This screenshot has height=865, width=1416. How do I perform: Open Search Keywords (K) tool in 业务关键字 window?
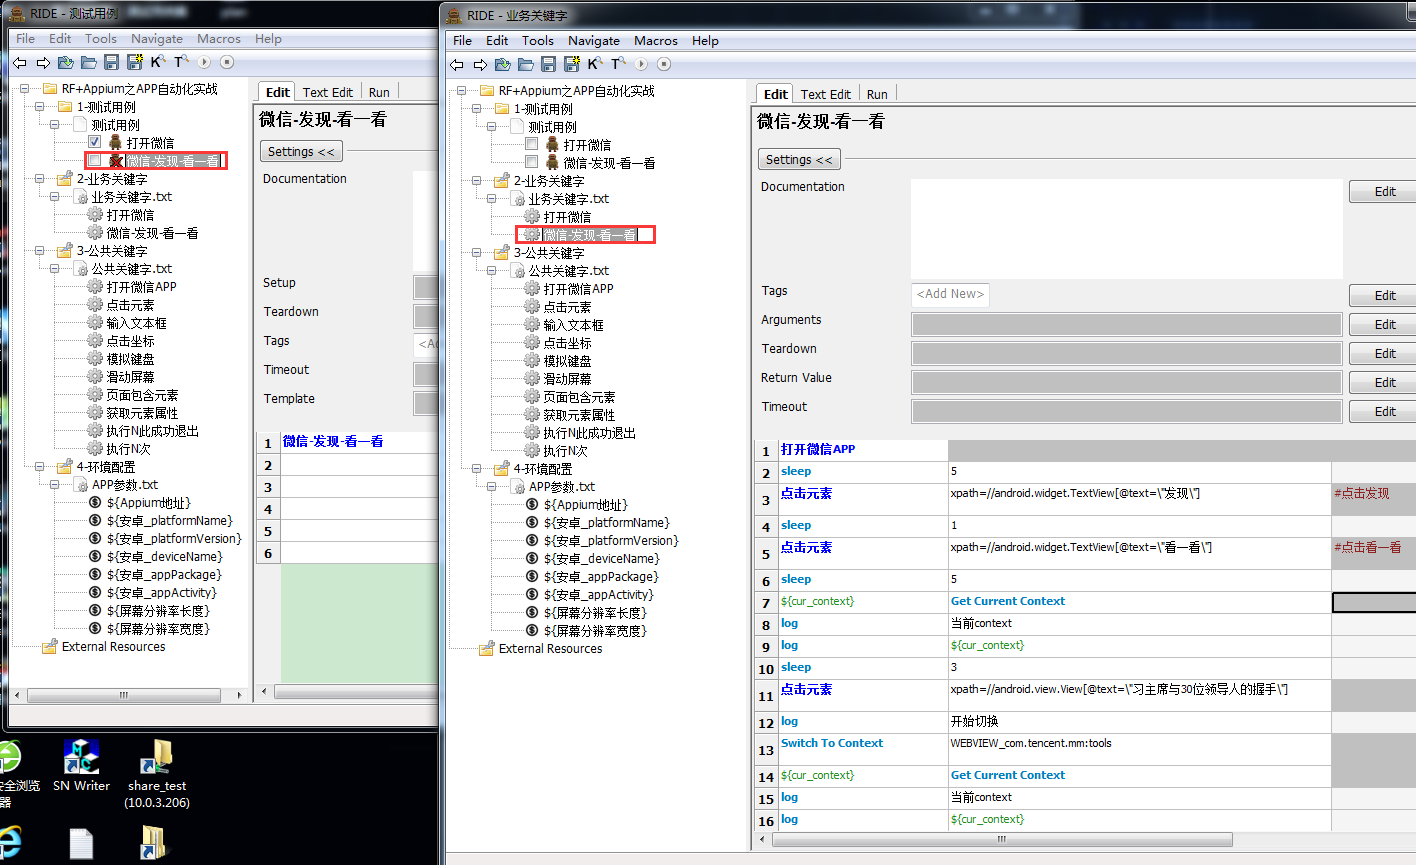[595, 64]
